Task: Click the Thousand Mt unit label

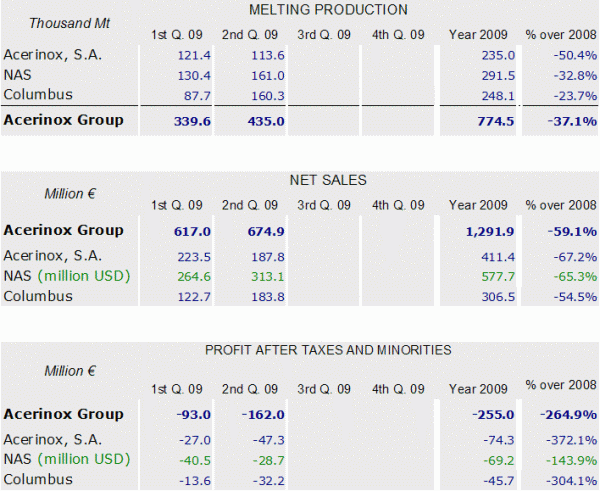Action: (x=69, y=23)
